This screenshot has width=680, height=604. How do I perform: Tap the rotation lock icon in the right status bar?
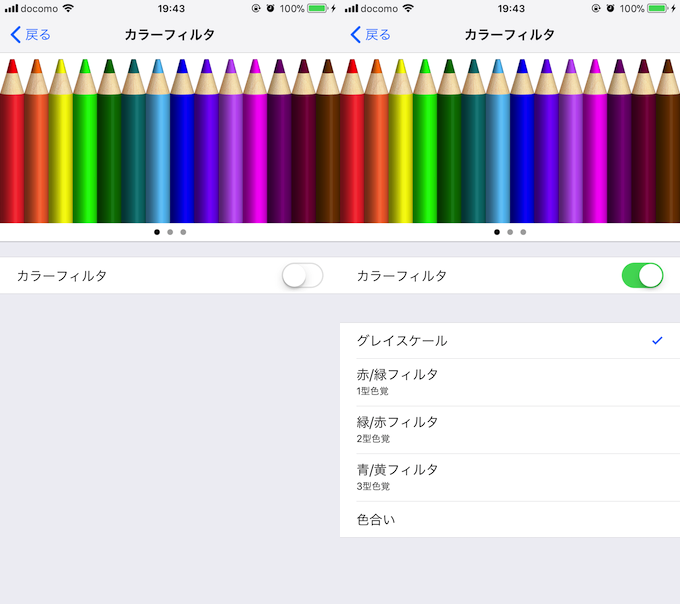[595, 8]
